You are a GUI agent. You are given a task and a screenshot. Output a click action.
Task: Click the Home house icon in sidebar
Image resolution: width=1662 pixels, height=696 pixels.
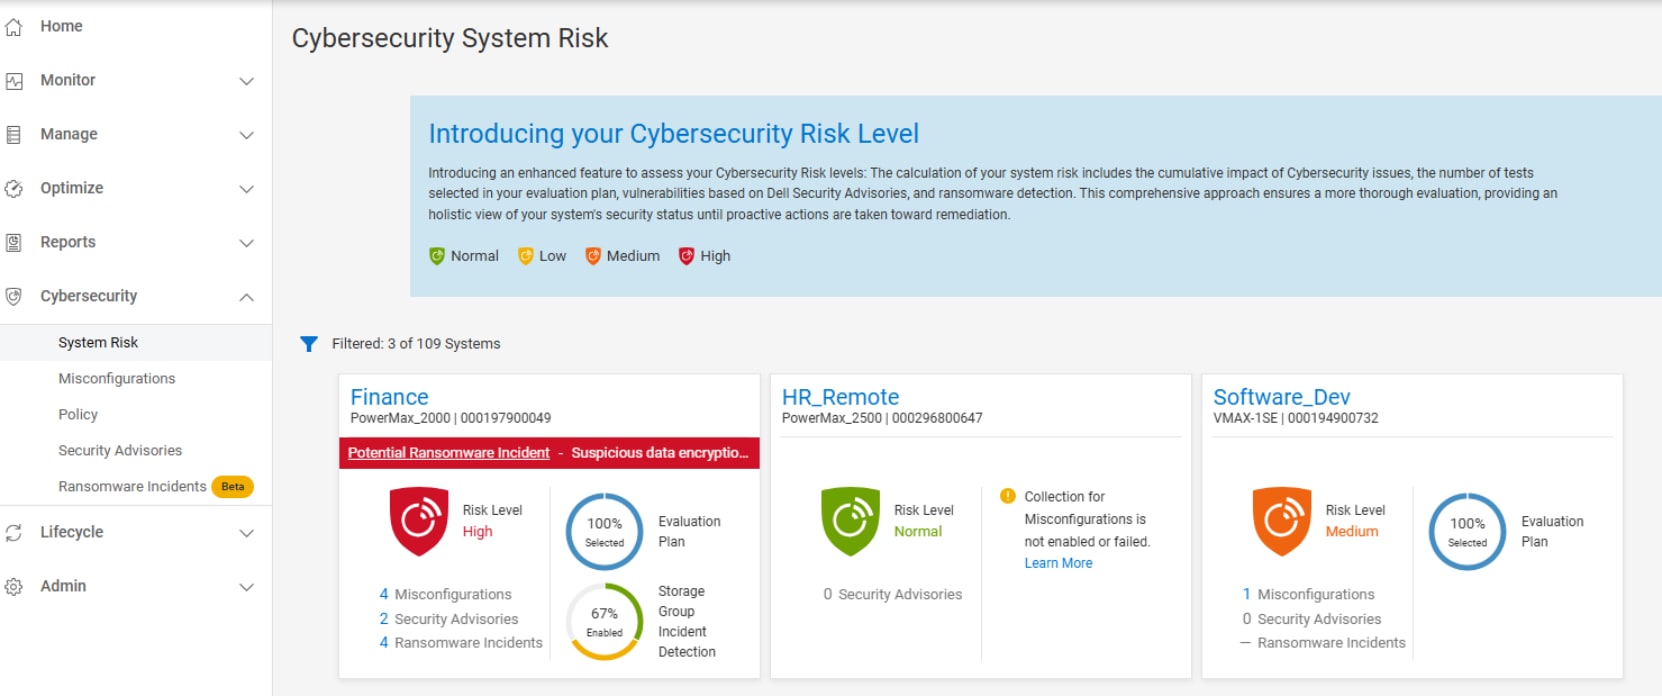tap(14, 27)
